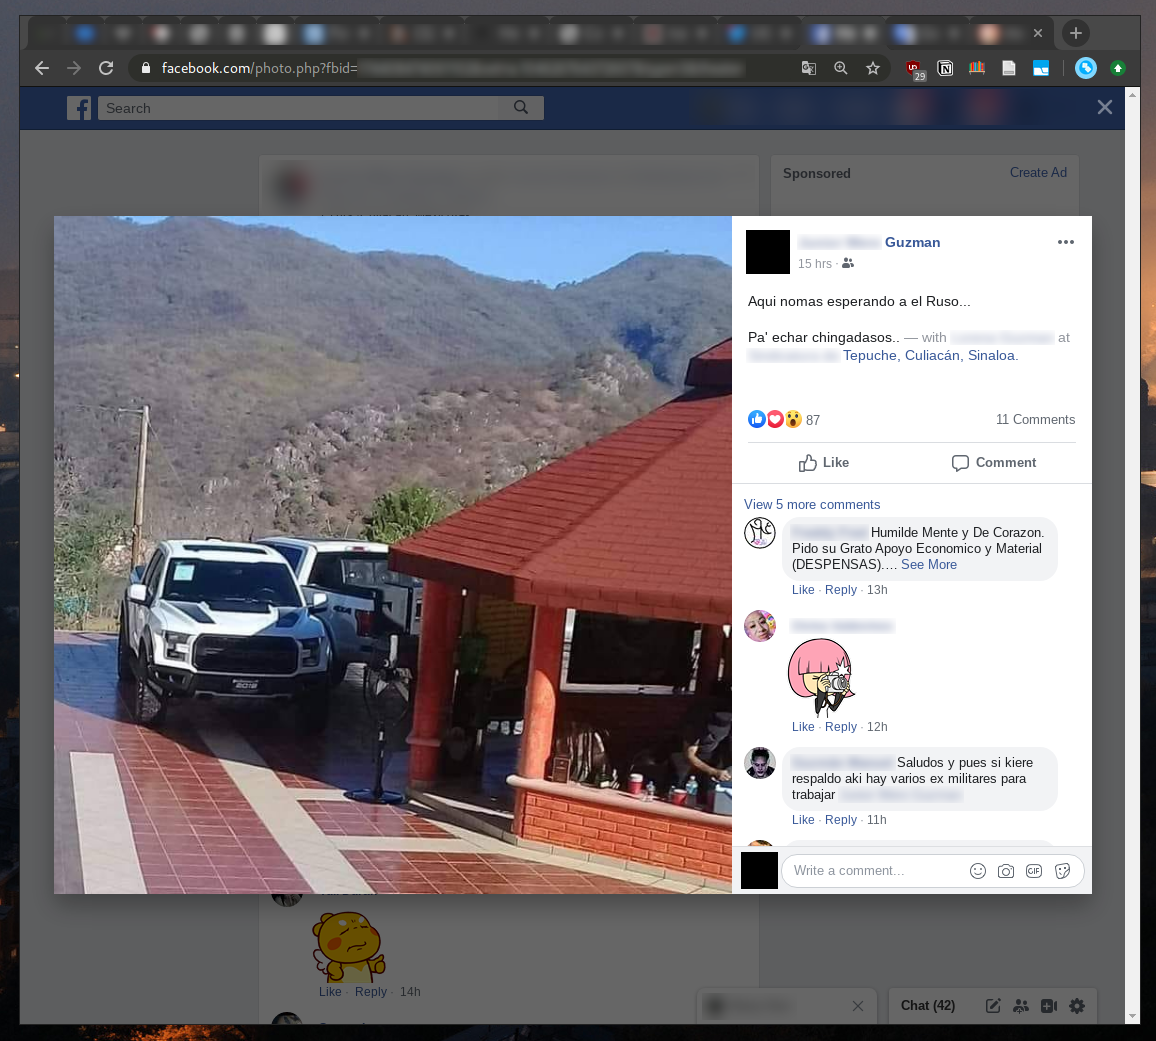This screenshot has height=1041, width=1156.
Task: Open the Tepuche, Culiacán, Sinaloa location link
Action: click(x=930, y=355)
